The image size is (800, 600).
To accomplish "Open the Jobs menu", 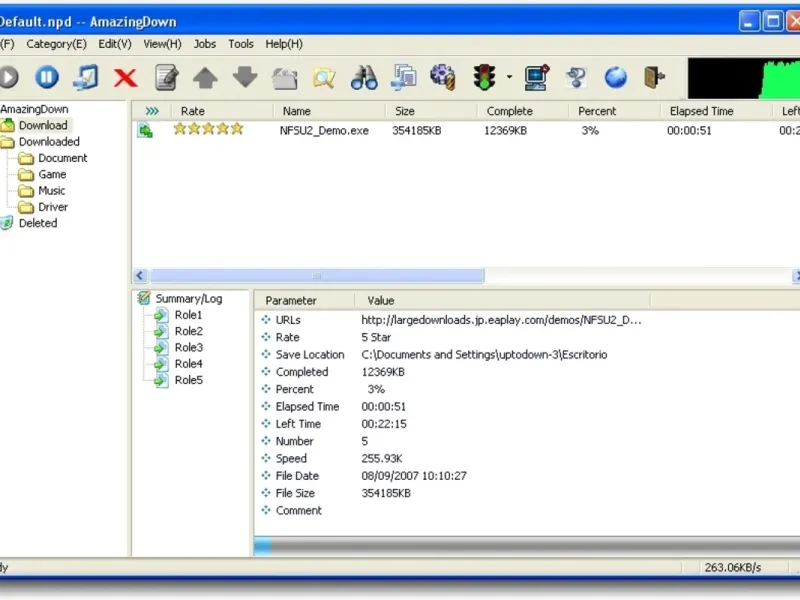I will point(205,44).
